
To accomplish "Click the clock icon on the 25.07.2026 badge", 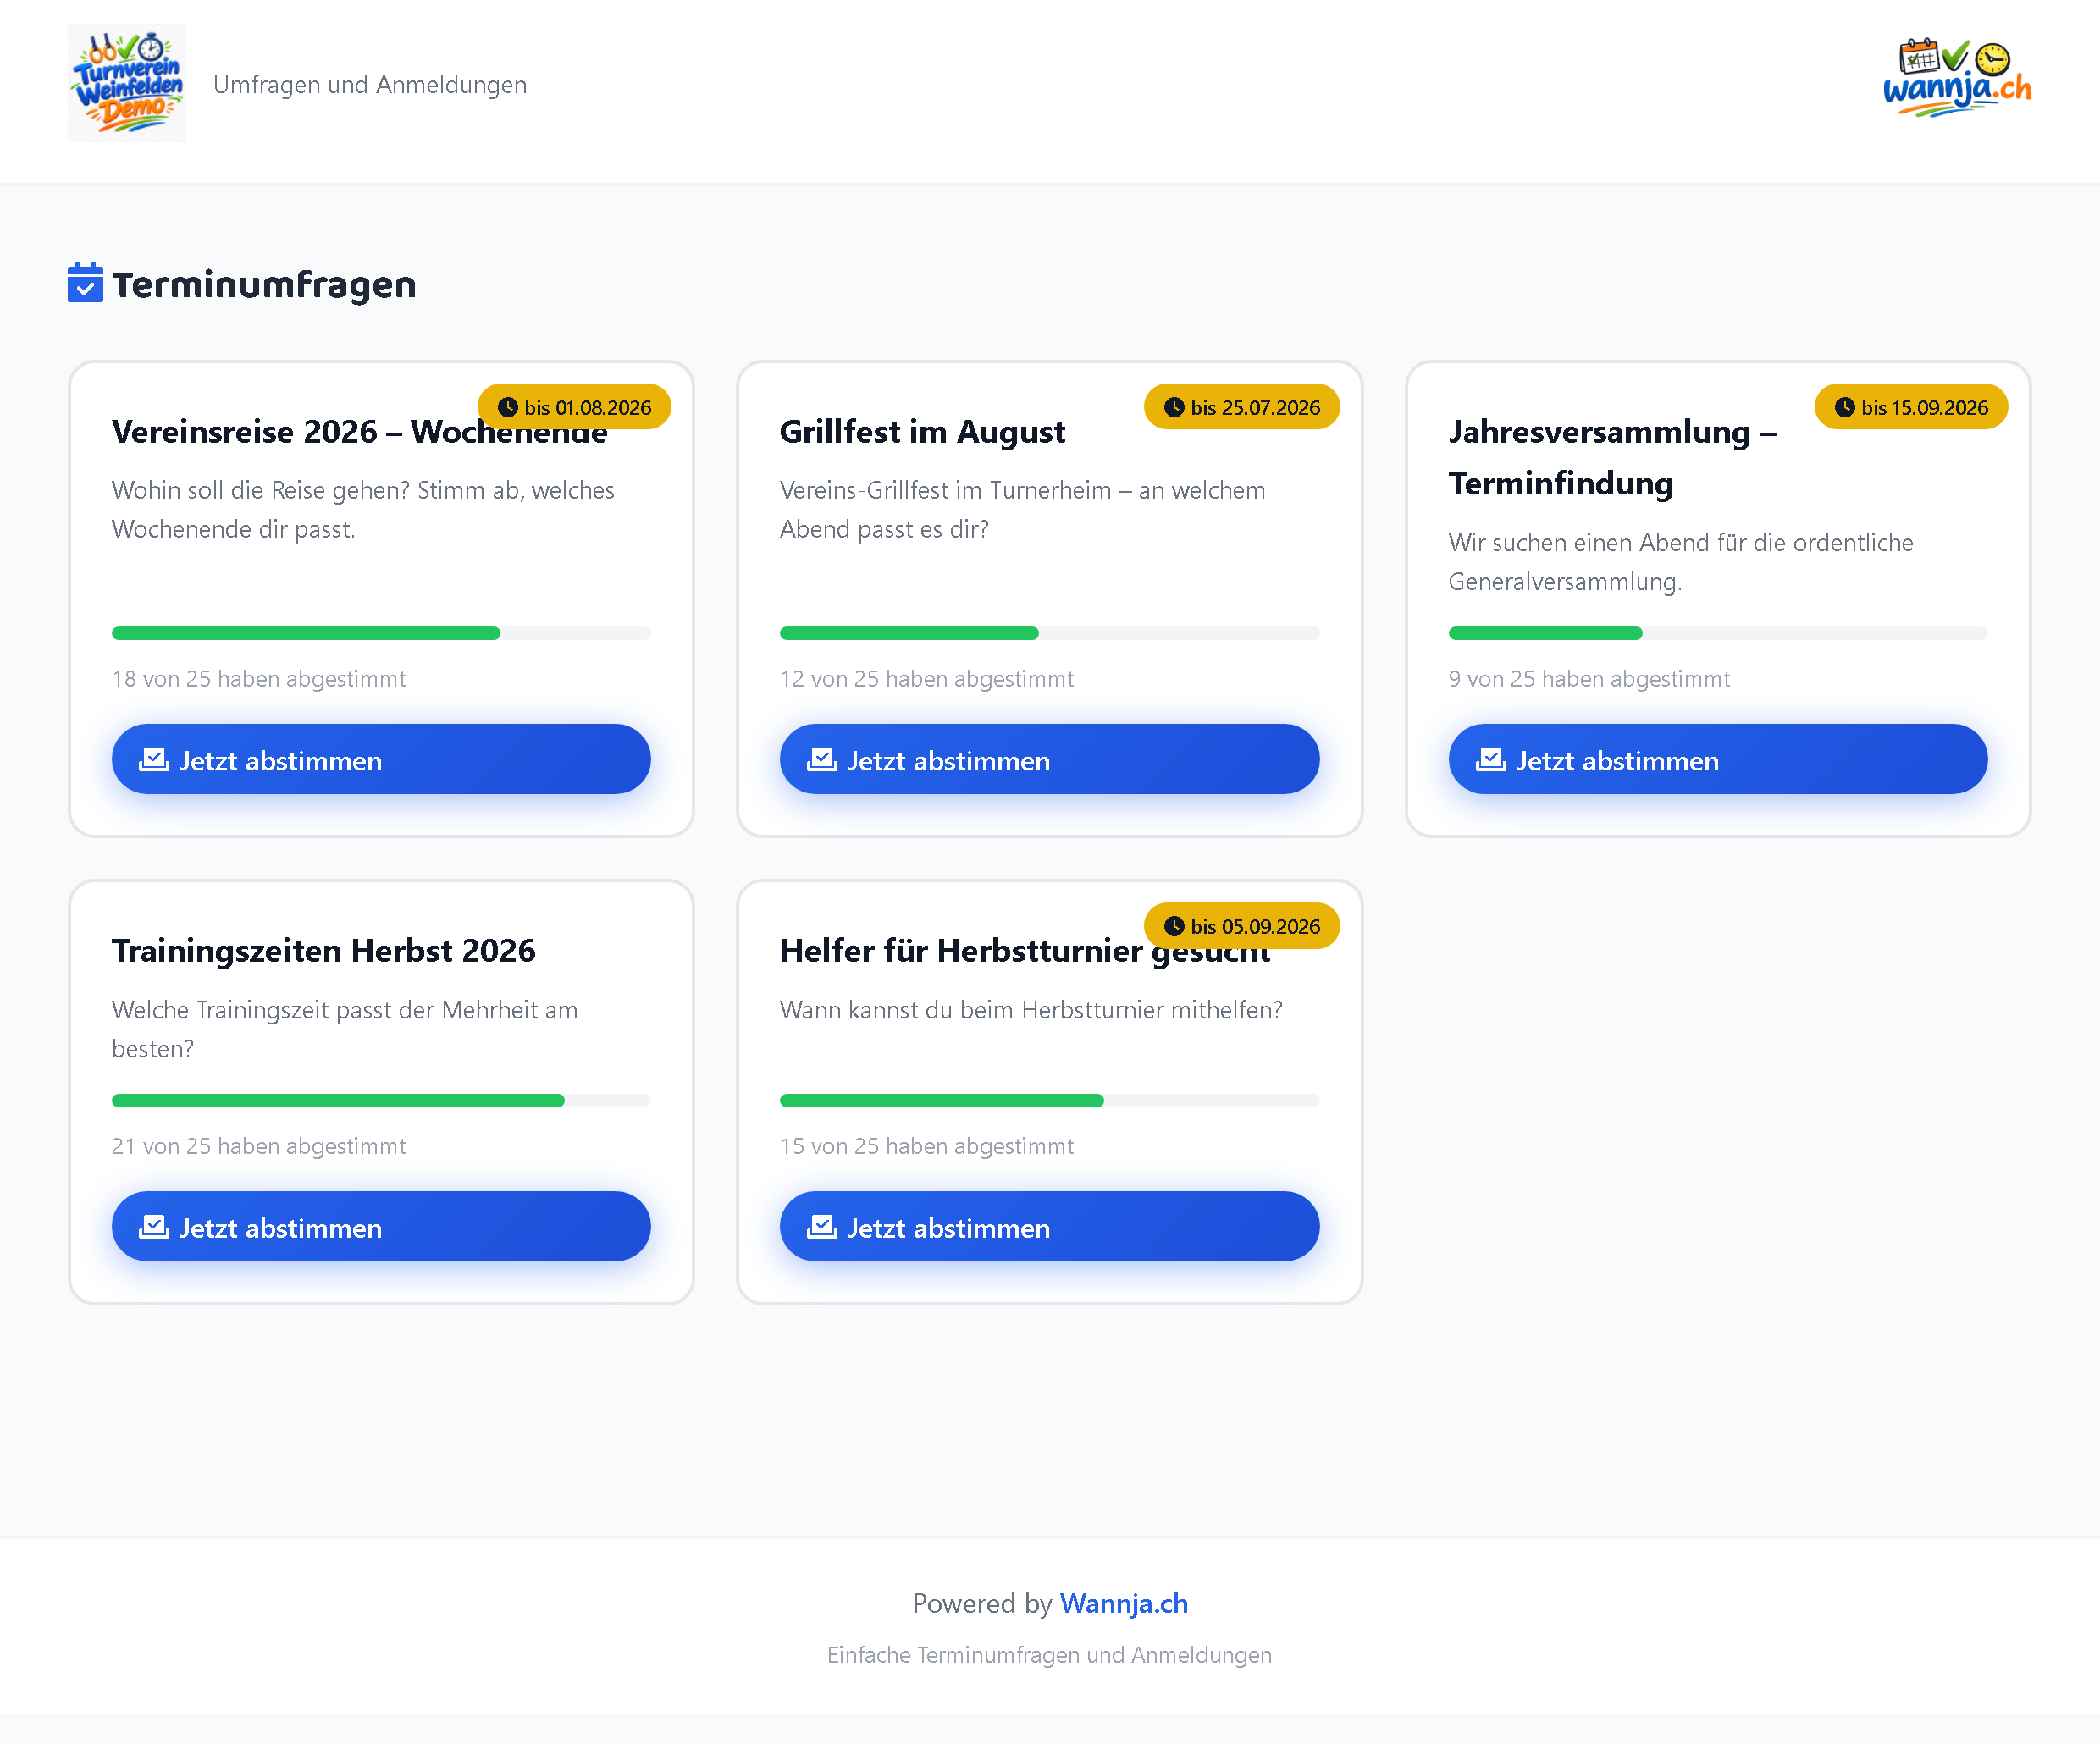I will (x=1174, y=407).
